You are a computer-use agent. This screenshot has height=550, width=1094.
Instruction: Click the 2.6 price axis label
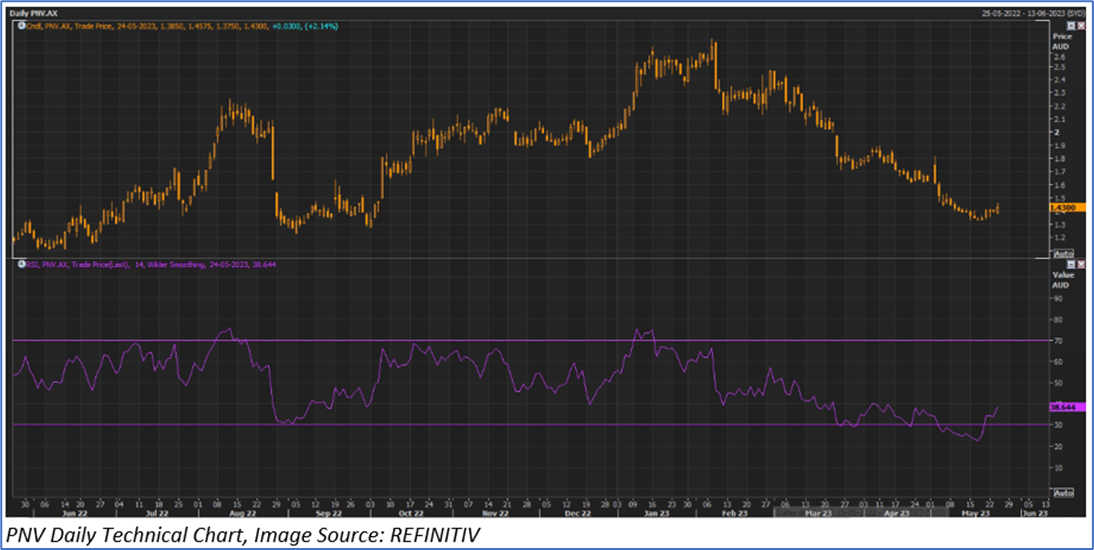click(x=1059, y=56)
